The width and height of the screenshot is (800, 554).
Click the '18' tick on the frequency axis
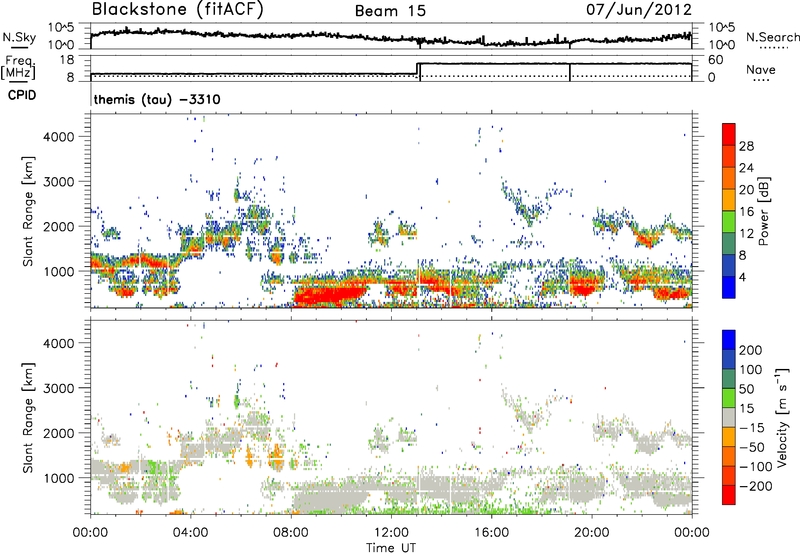coord(66,60)
